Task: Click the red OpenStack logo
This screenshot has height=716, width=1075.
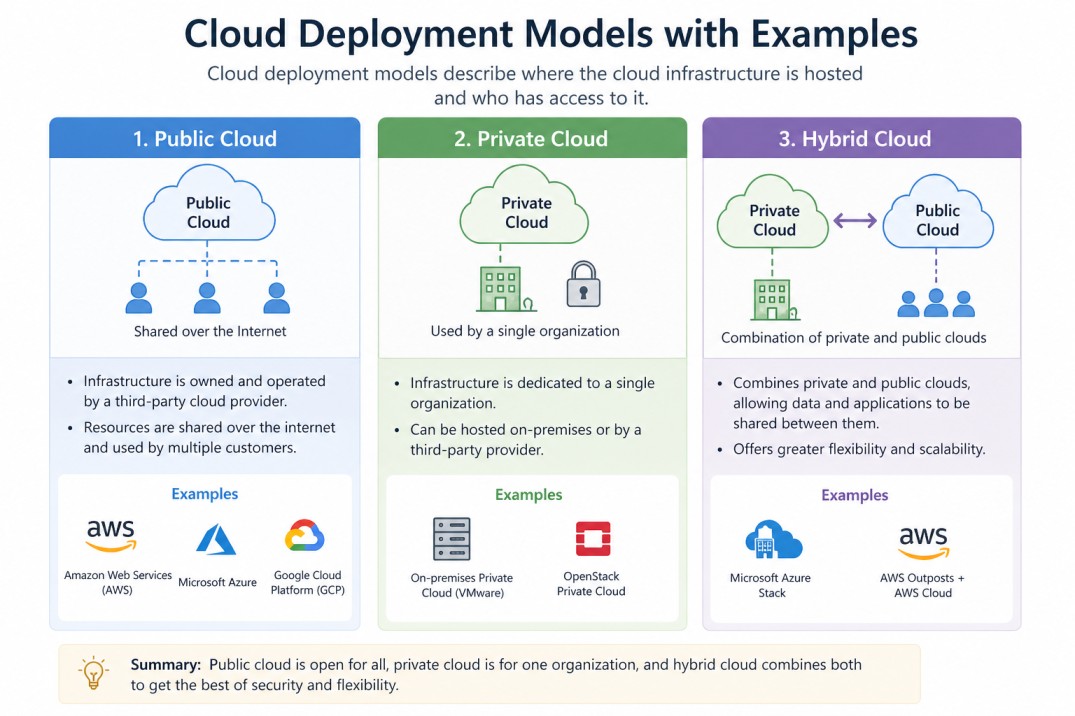Action: (593, 538)
